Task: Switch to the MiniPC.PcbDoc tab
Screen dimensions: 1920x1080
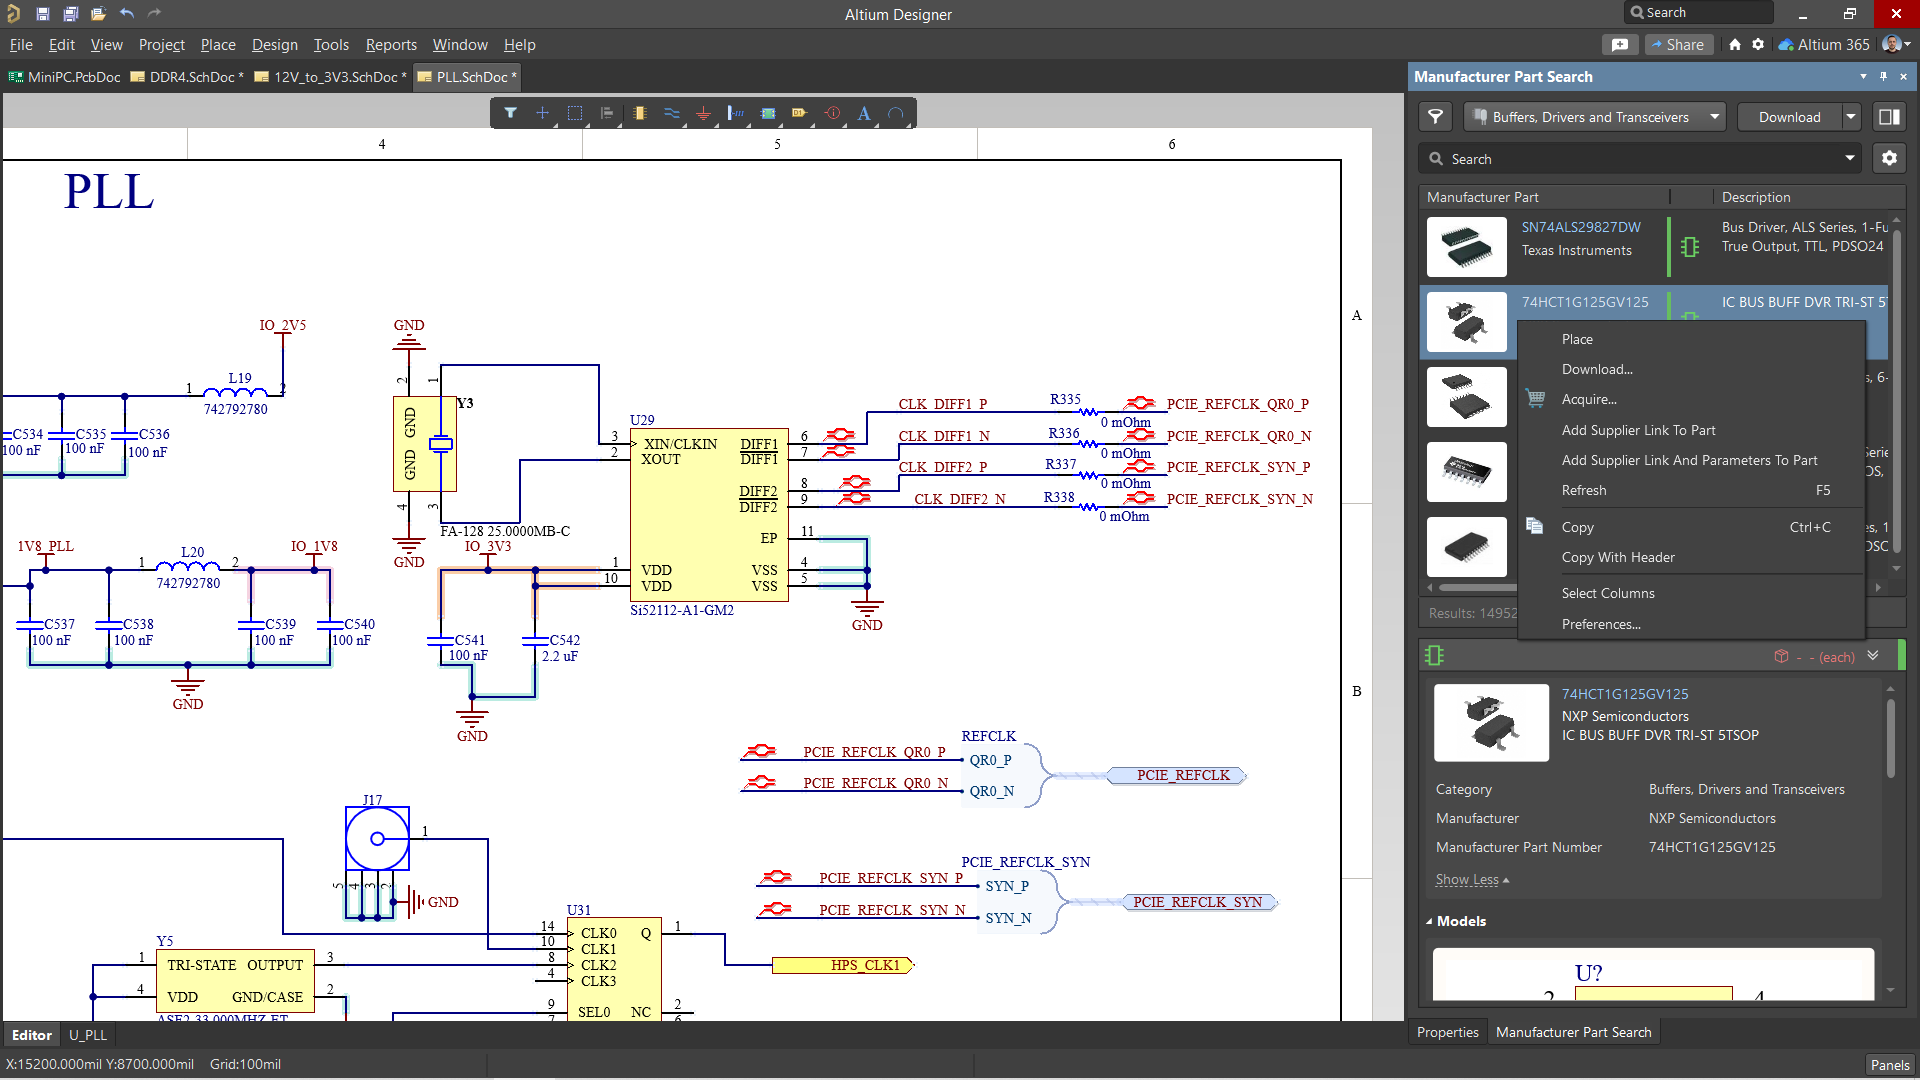Action: (x=65, y=77)
